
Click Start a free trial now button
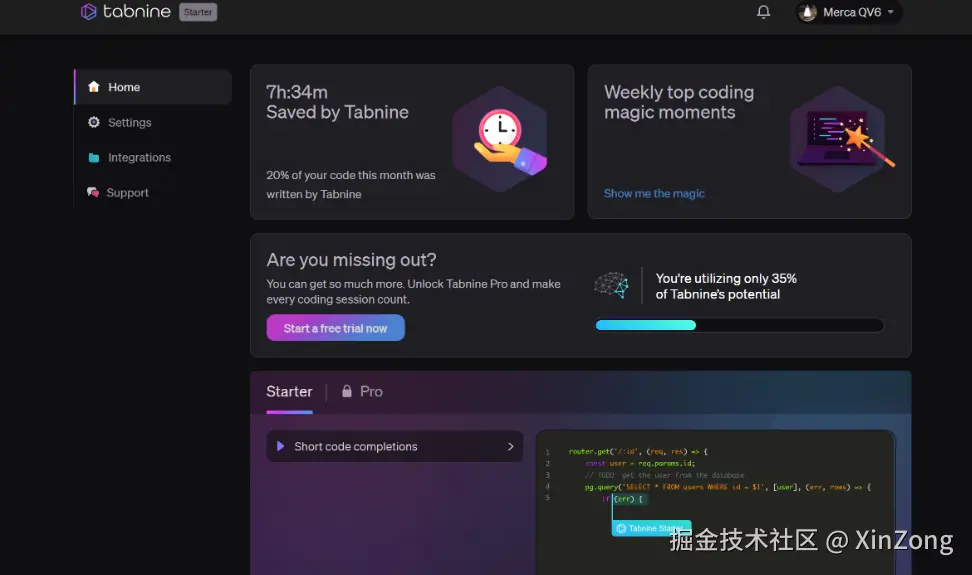coord(335,328)
